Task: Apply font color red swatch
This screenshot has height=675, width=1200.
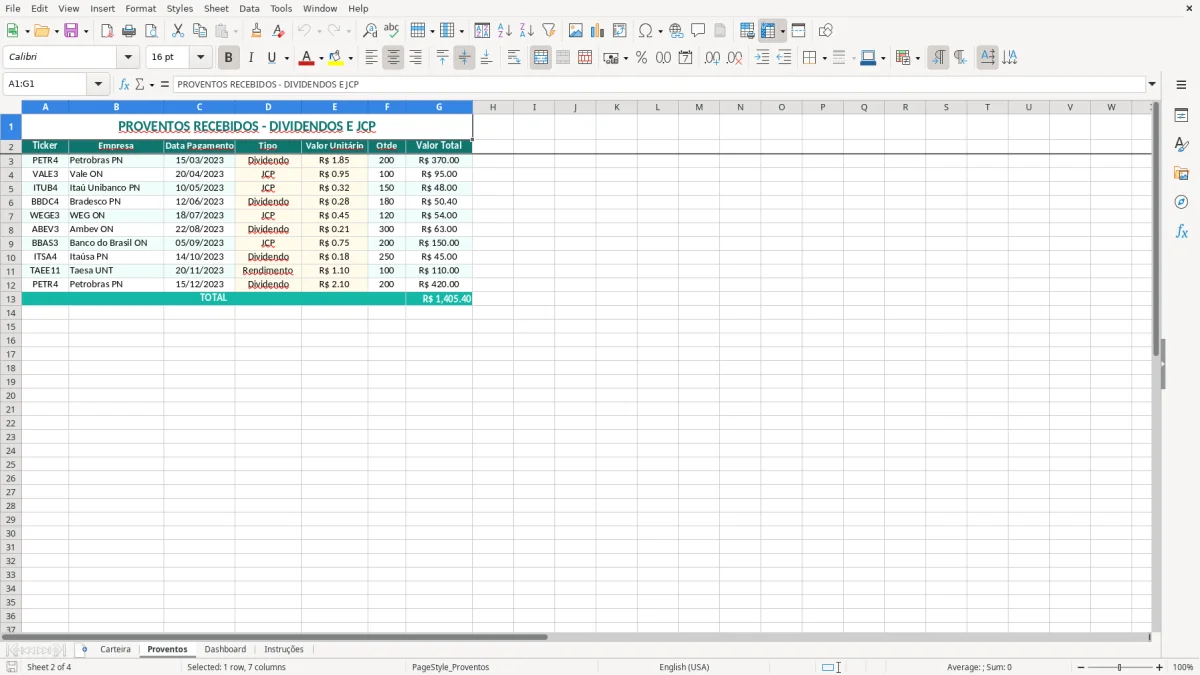Action: [x=307, y=58]
